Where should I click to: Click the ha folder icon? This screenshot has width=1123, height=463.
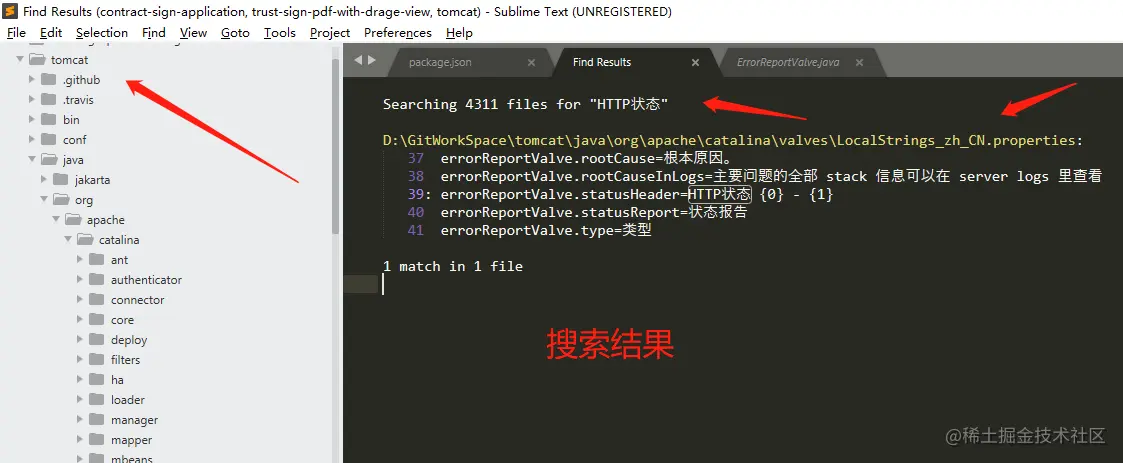tap(97, 380)
